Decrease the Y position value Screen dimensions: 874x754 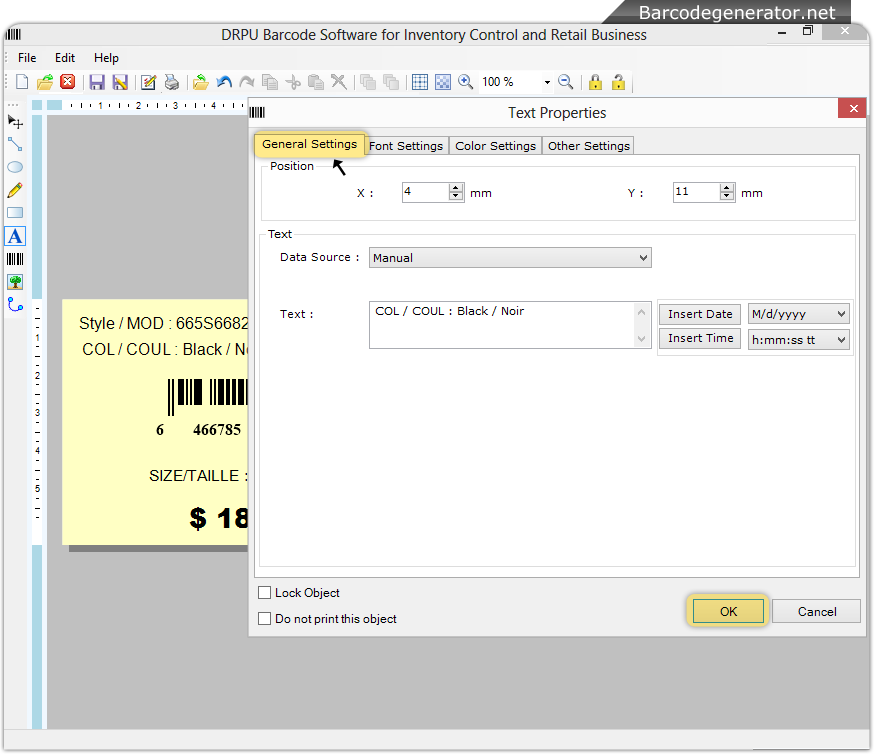[x=727, y=196]
